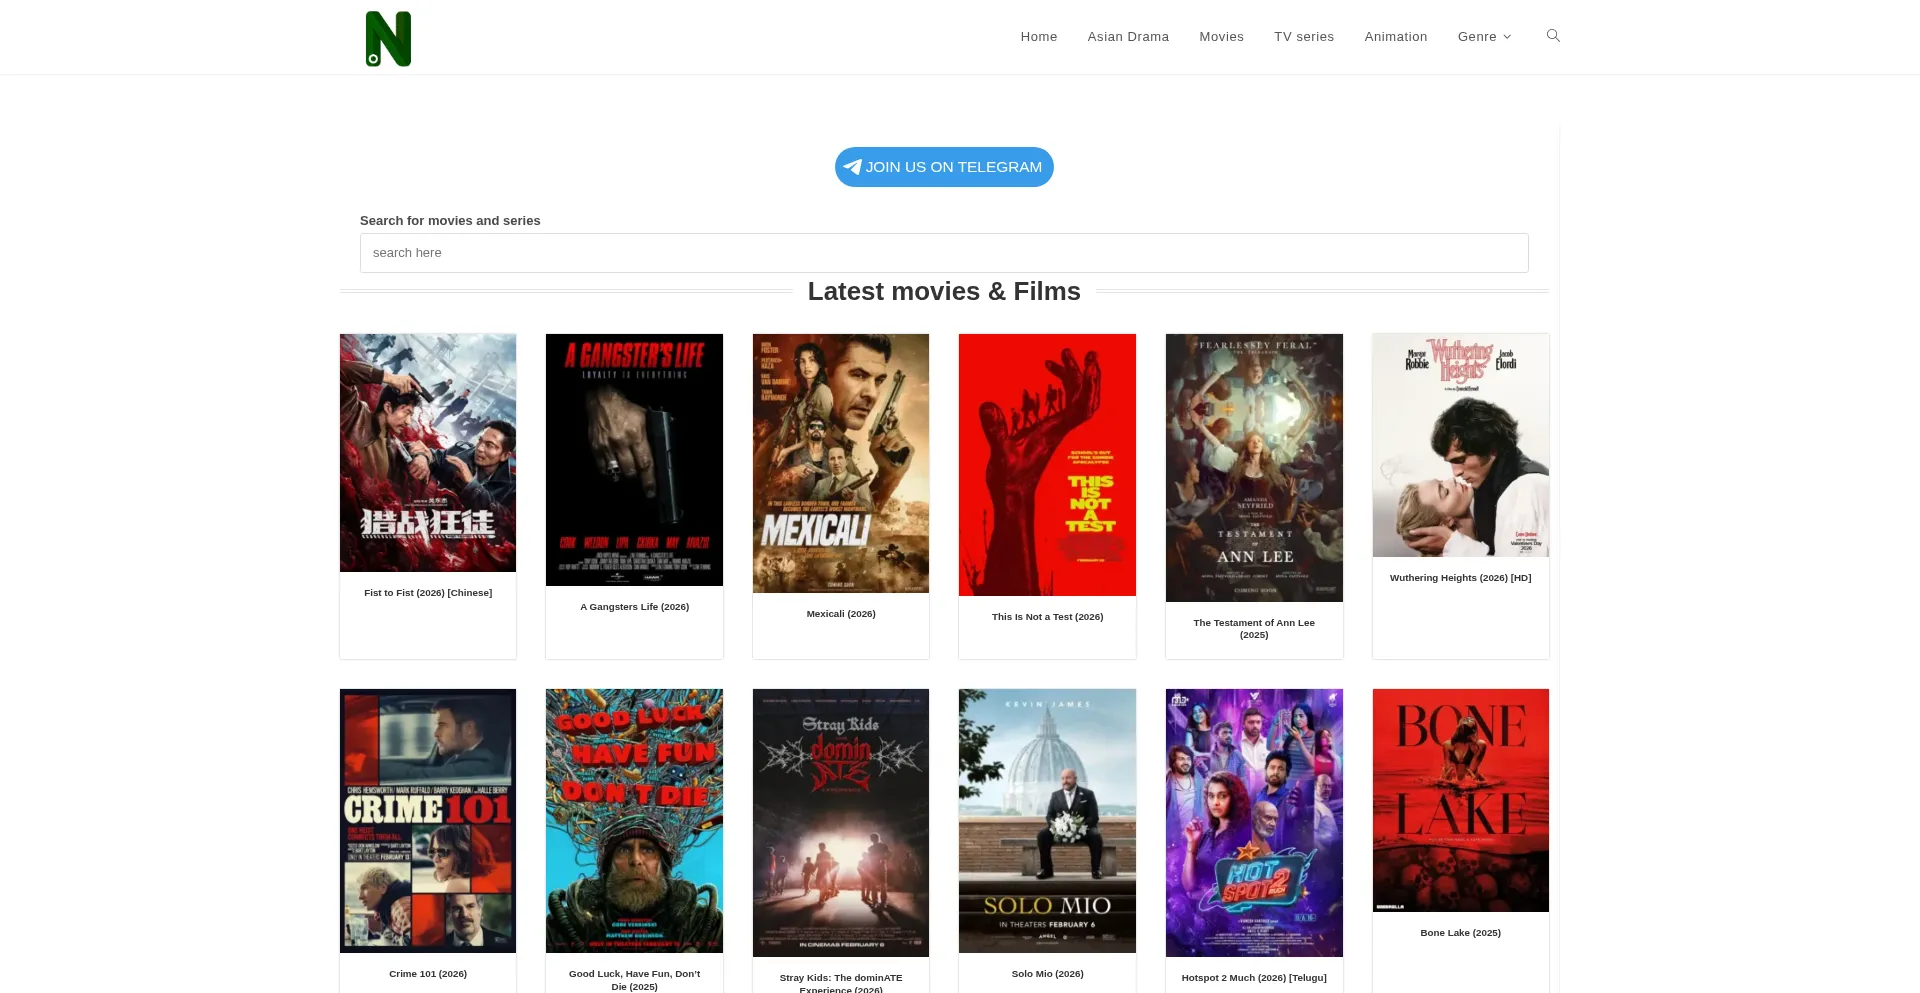Image resolution: width=1920 pixels, height=993 pixels.
Task: Open the search magnifier icon in header
Action: click(1553, 36)
